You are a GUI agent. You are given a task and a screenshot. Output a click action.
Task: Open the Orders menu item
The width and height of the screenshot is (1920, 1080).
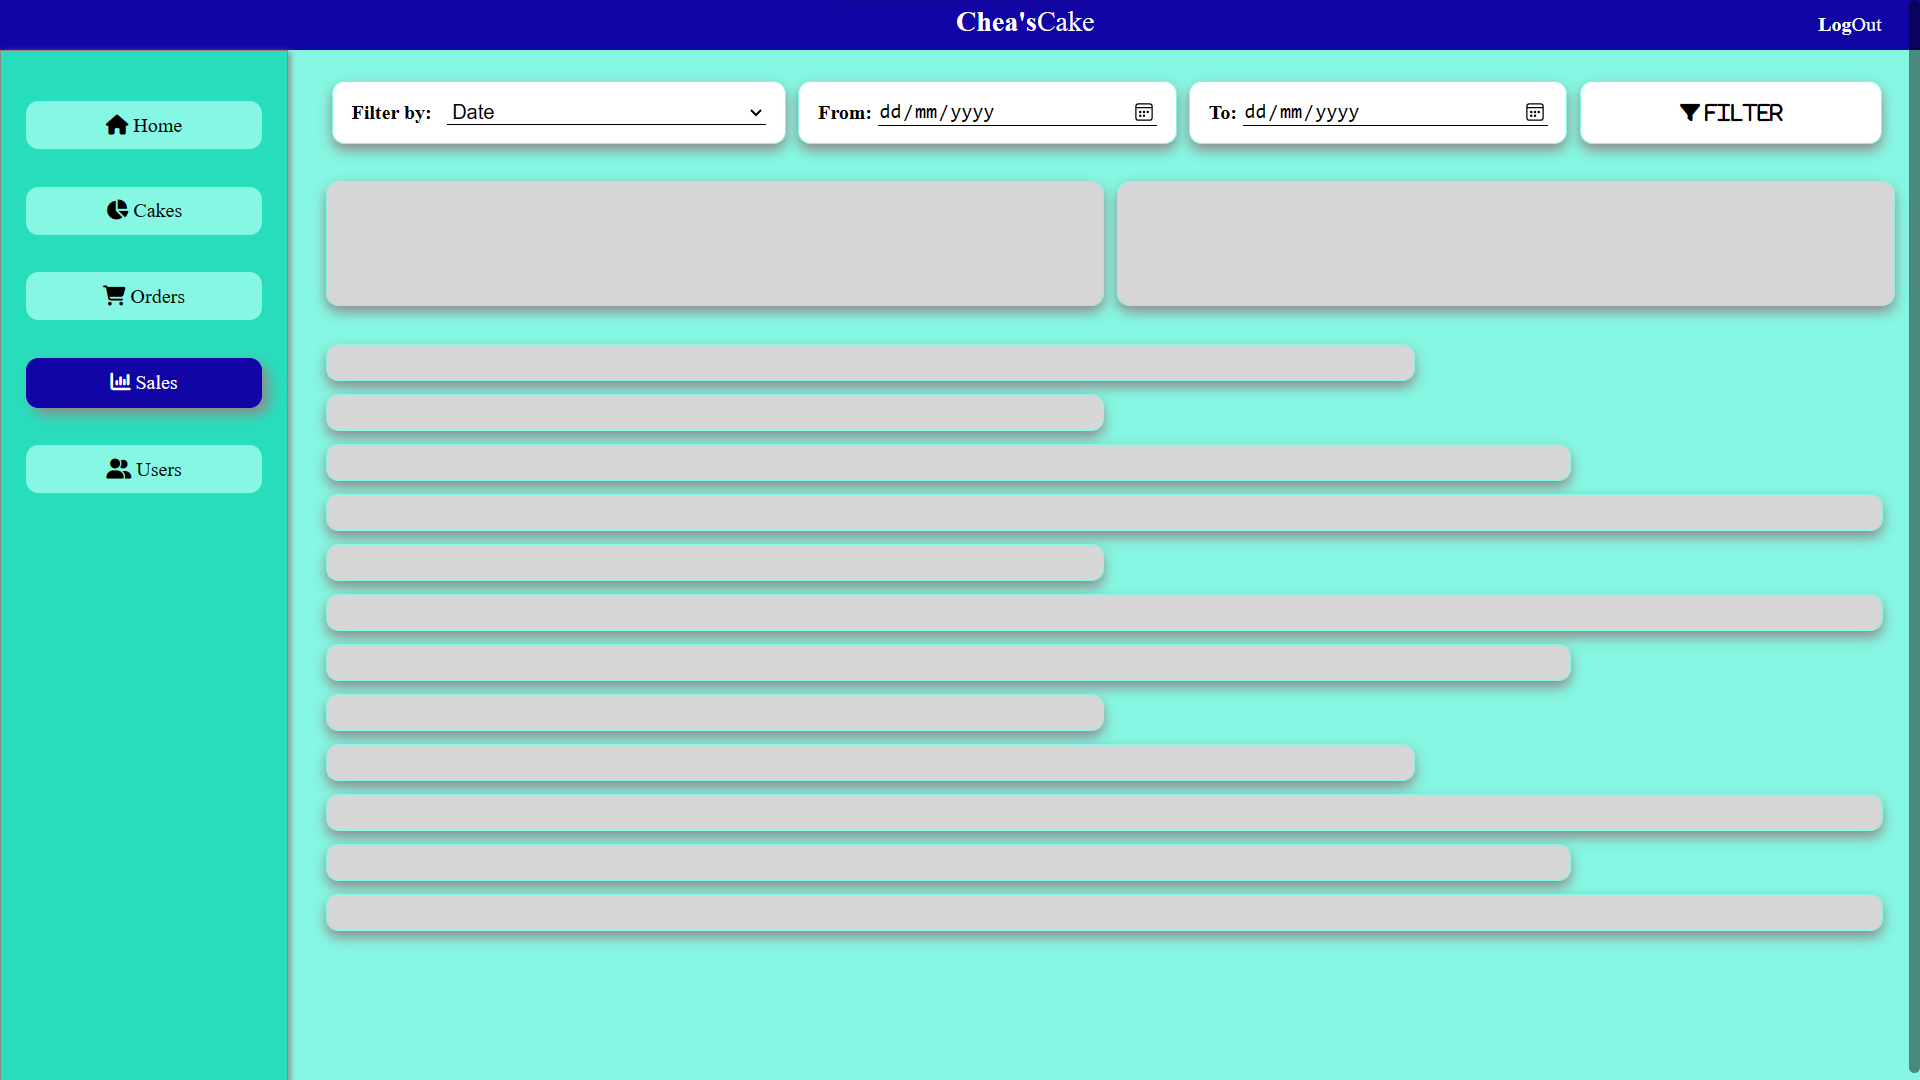[x=144, y=296]
